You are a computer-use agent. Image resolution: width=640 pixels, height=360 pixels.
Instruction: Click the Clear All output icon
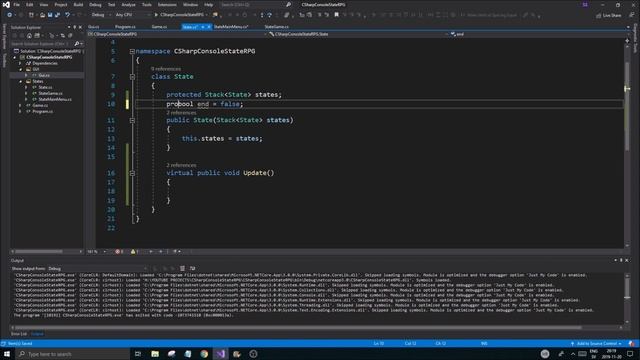182,268
